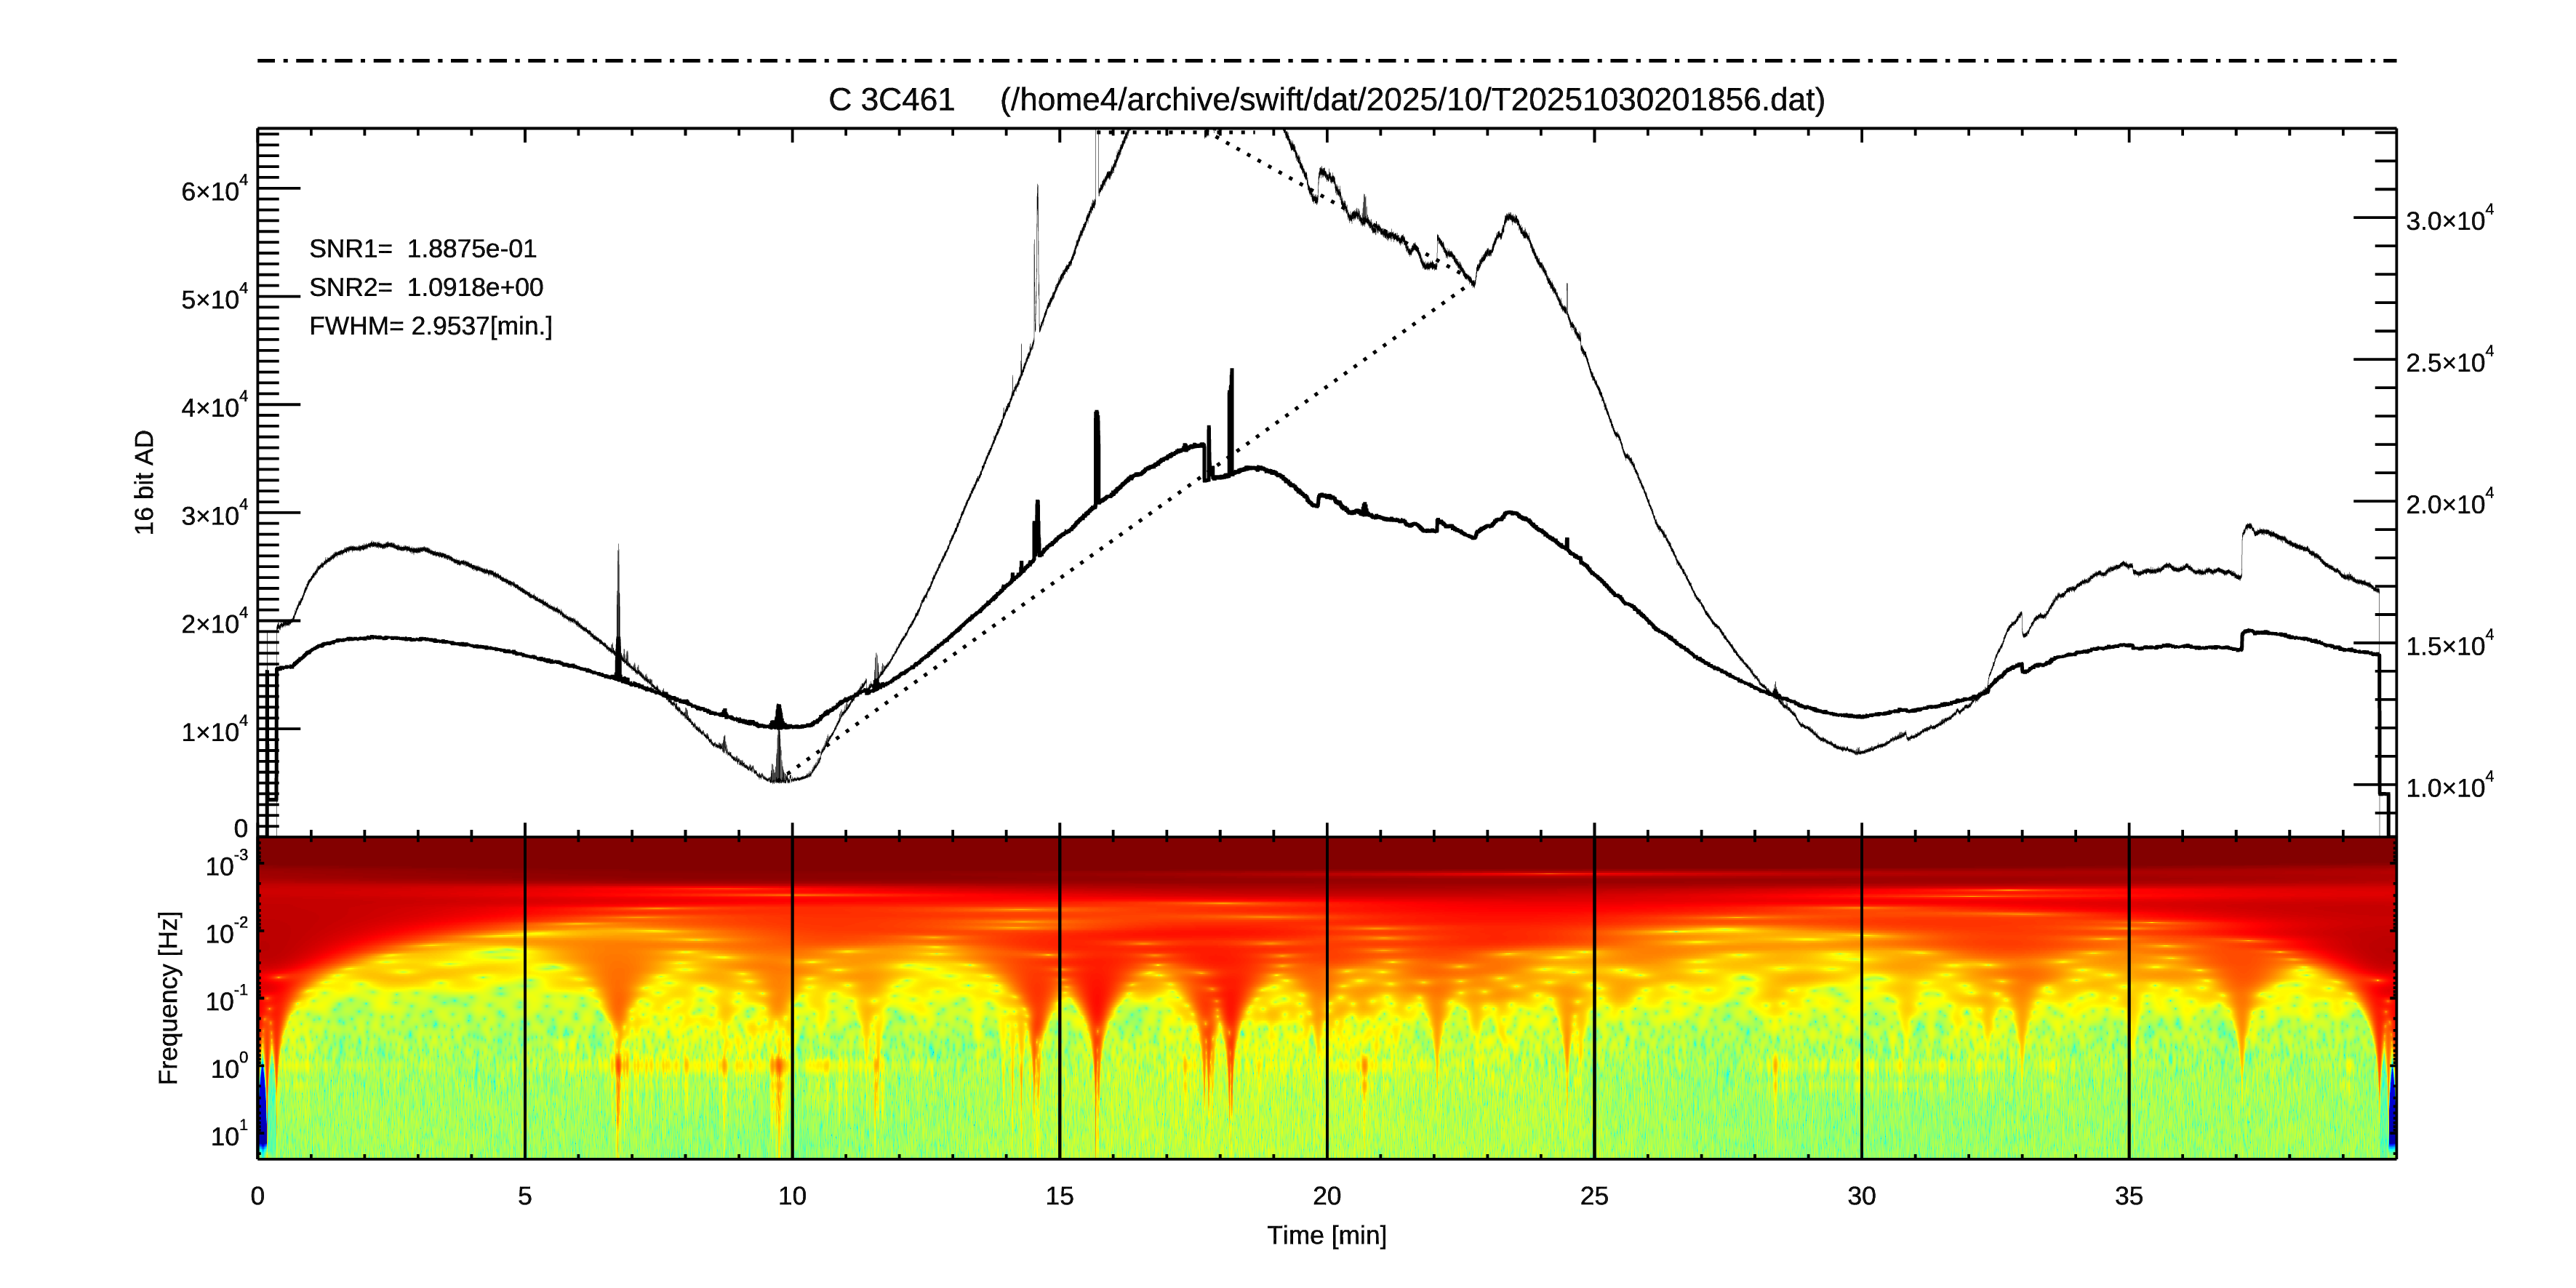Click the 'Time [min]' x-axis label

[x=1326, y=1235]
